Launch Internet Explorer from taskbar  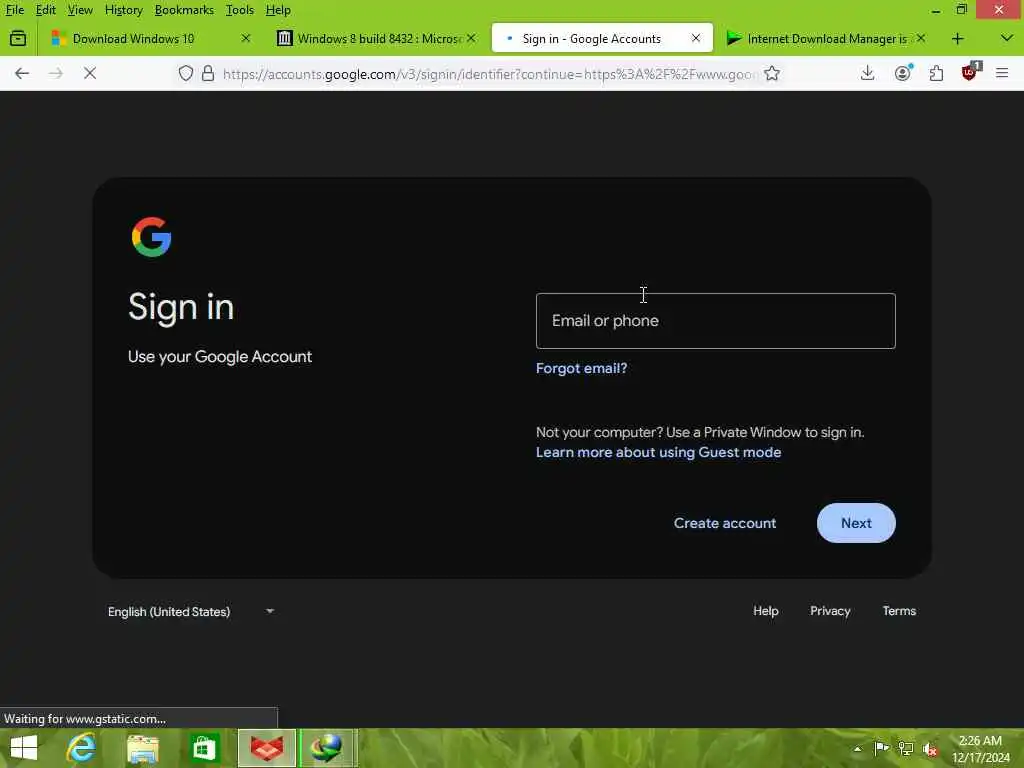(82, 748)
